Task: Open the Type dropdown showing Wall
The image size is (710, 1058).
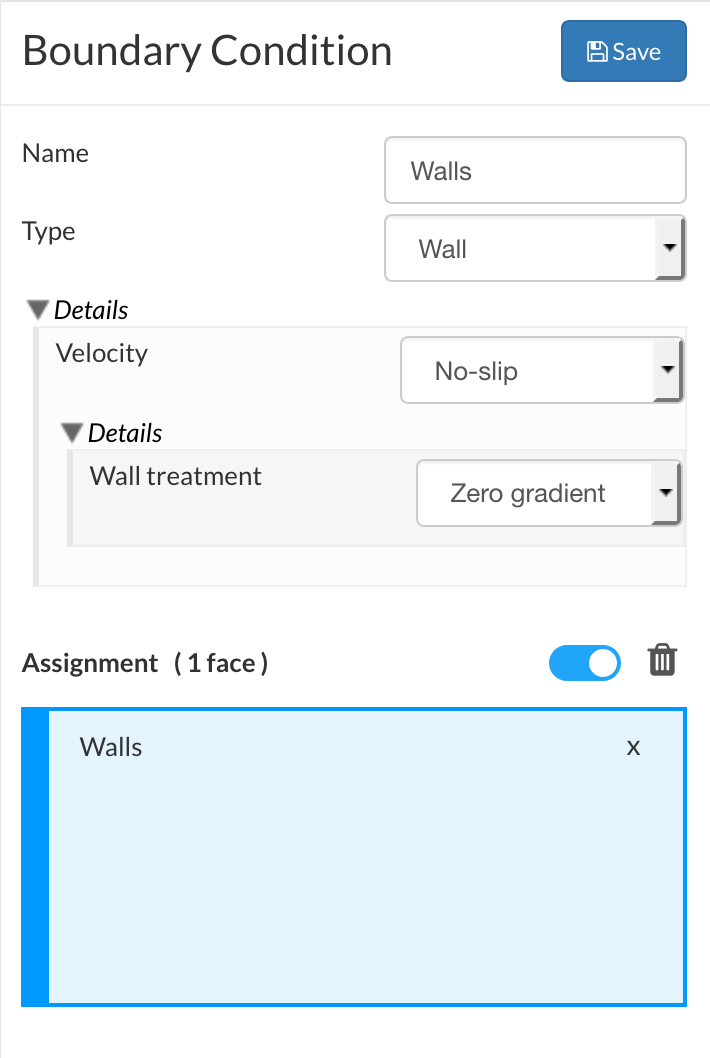Action: 535,248
